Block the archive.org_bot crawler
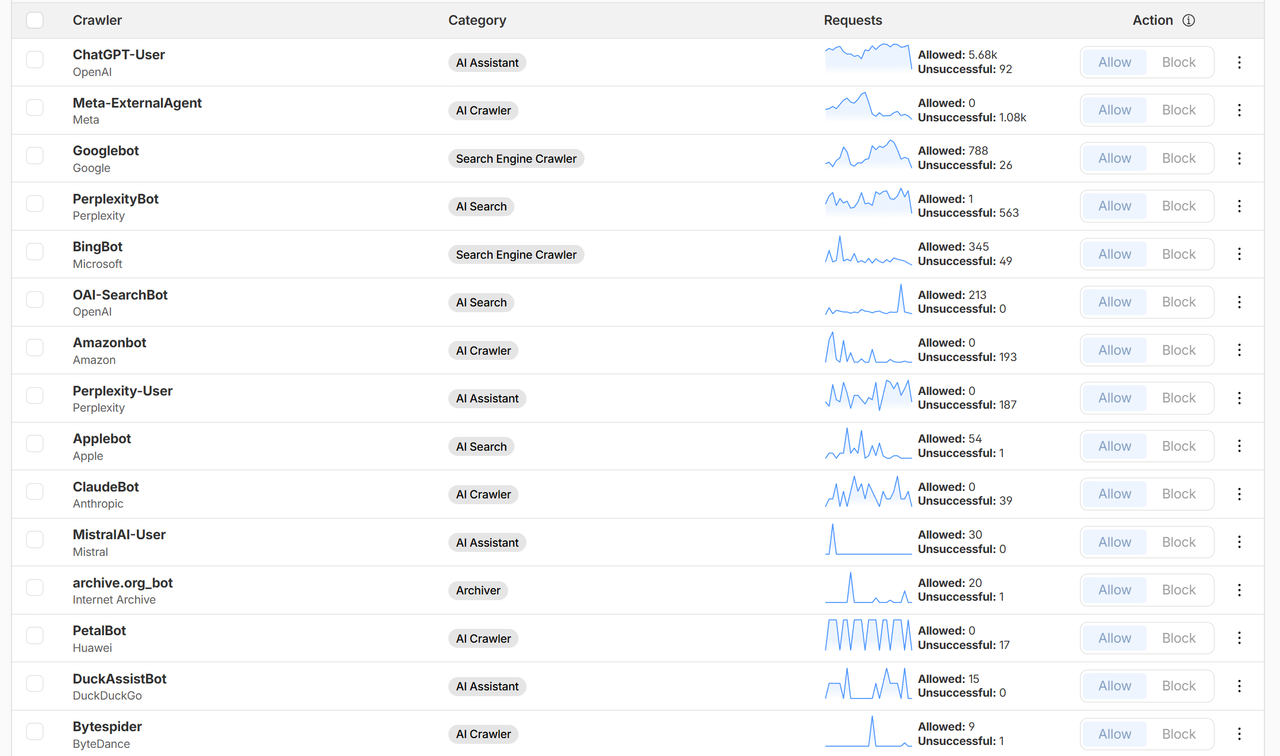1280x756 pixels. pyautogui.click(x=1179, y=590)
